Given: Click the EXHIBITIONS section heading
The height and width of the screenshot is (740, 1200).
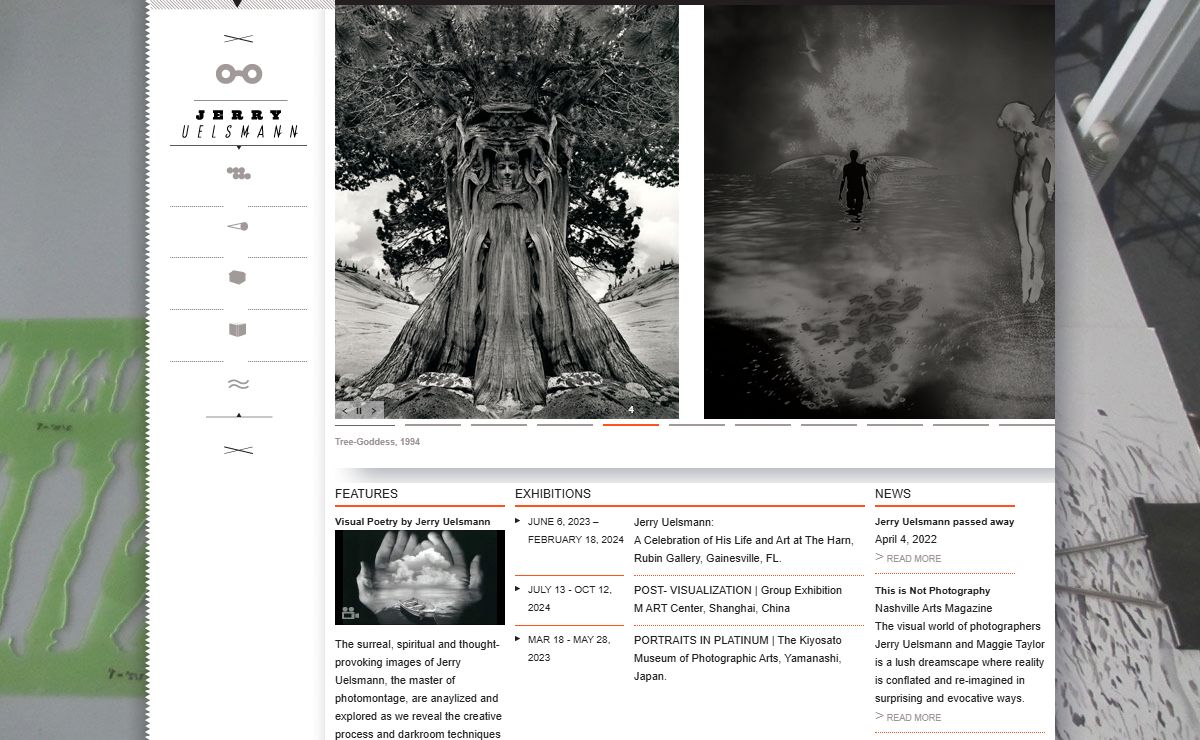Looking at the screenshot, I should [553, 494].
